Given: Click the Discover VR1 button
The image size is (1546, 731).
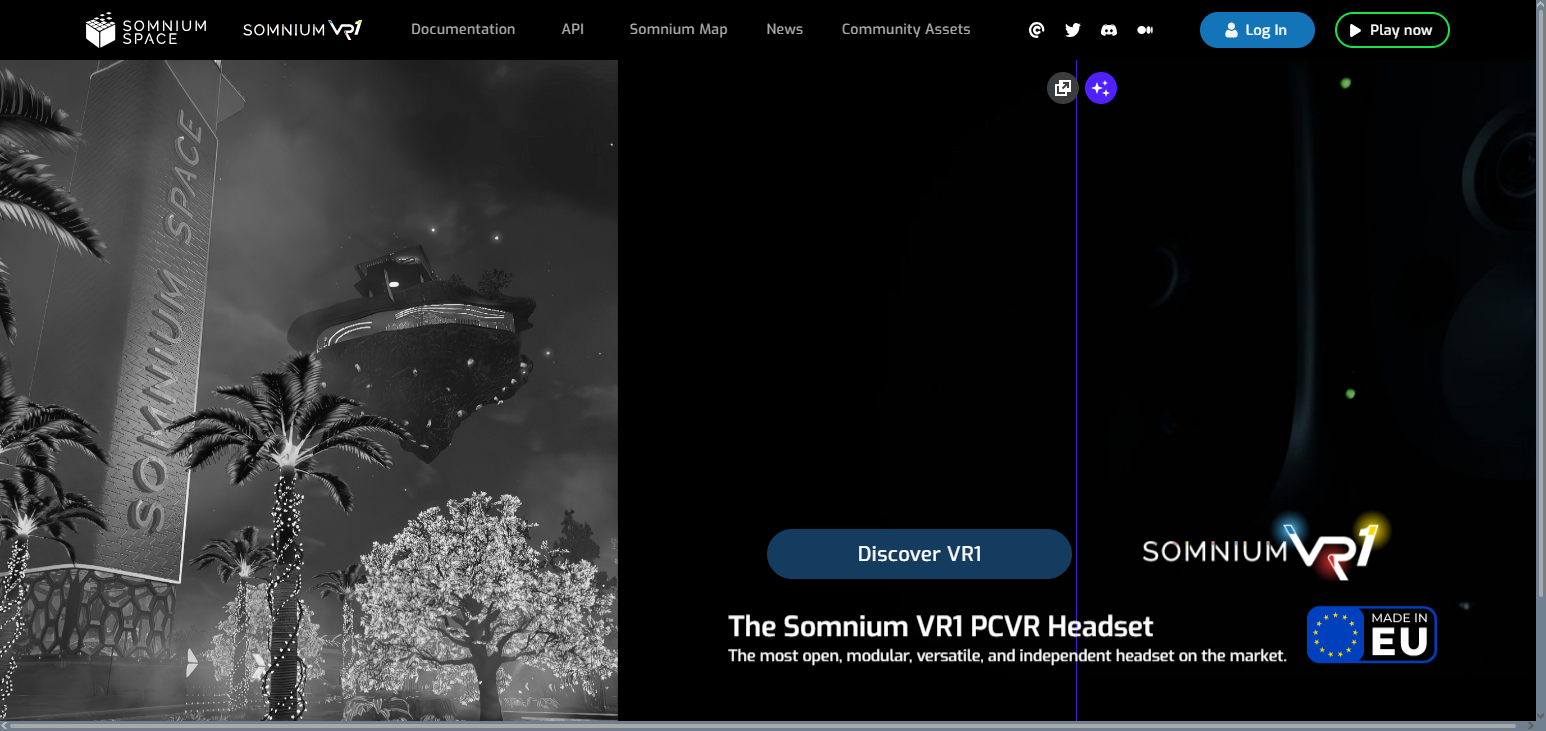Looking at the screenshot, I should [x=919, y=554].
